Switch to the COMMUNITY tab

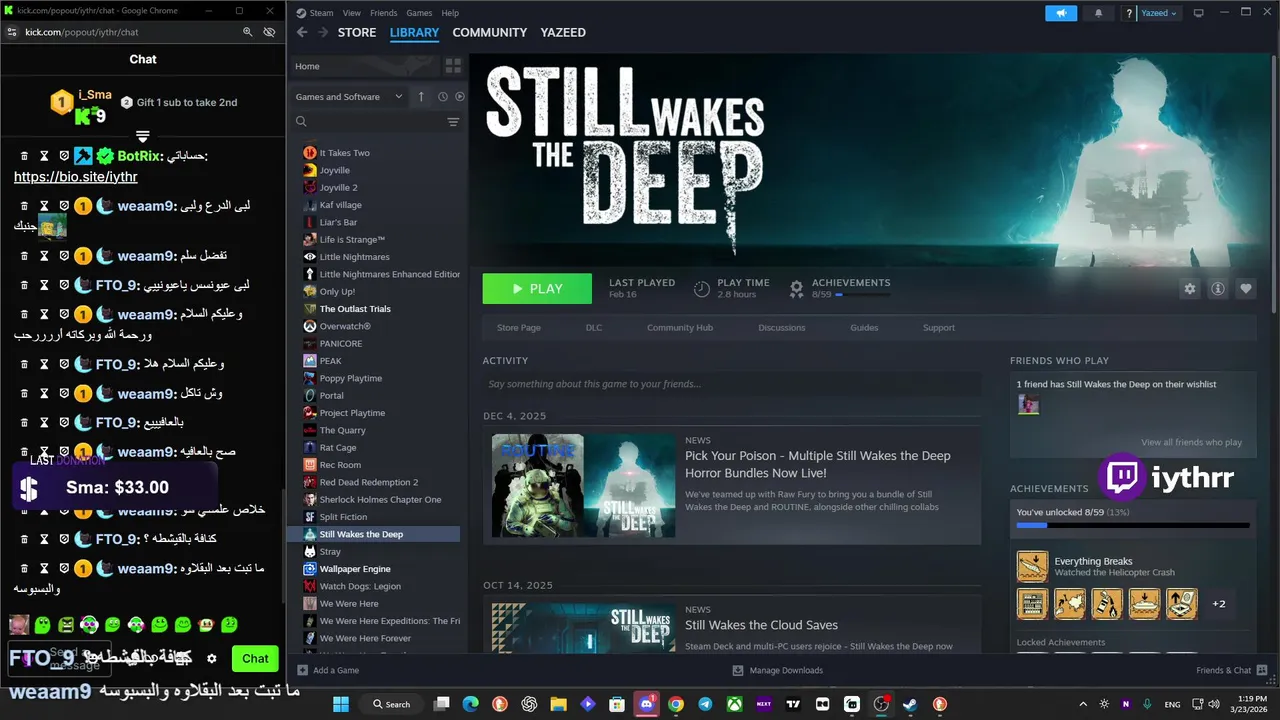tap(489, 32)
